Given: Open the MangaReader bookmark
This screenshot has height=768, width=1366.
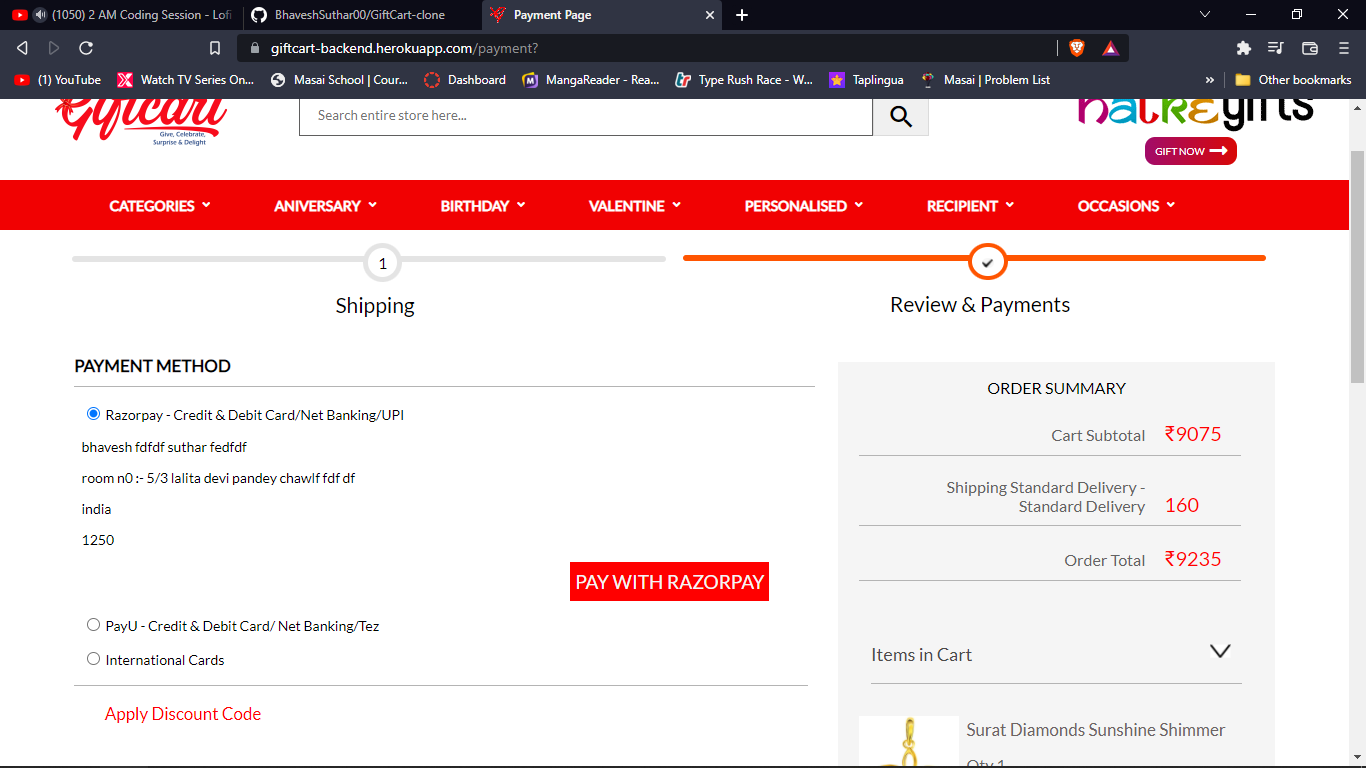Looking at the screenshot, I should pos(591,80).
